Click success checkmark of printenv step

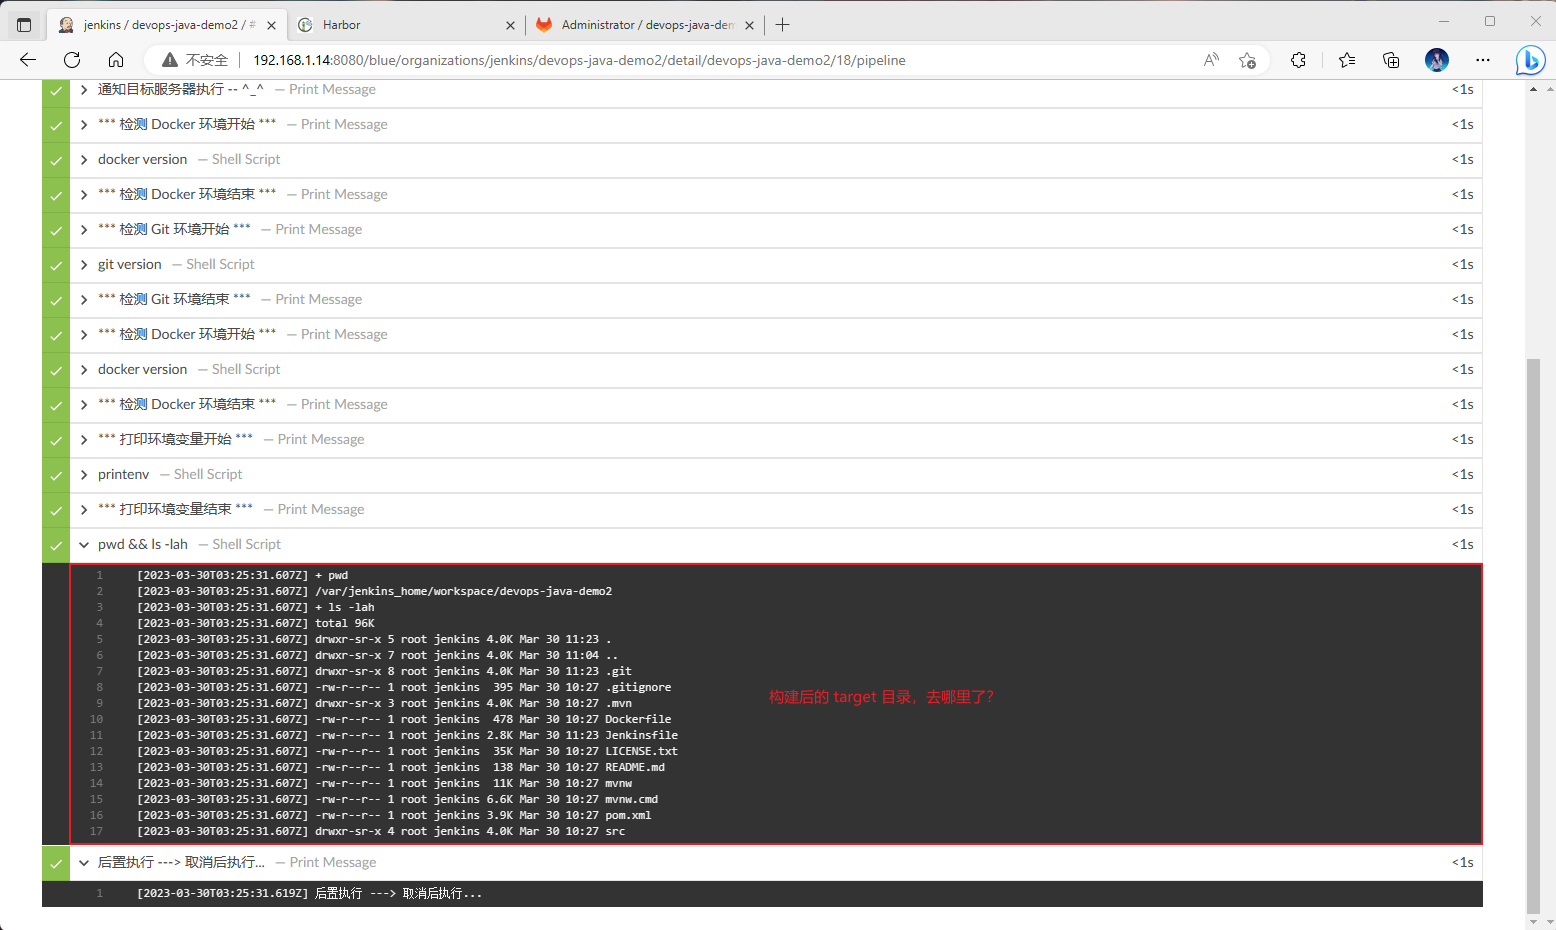point(56,475)
